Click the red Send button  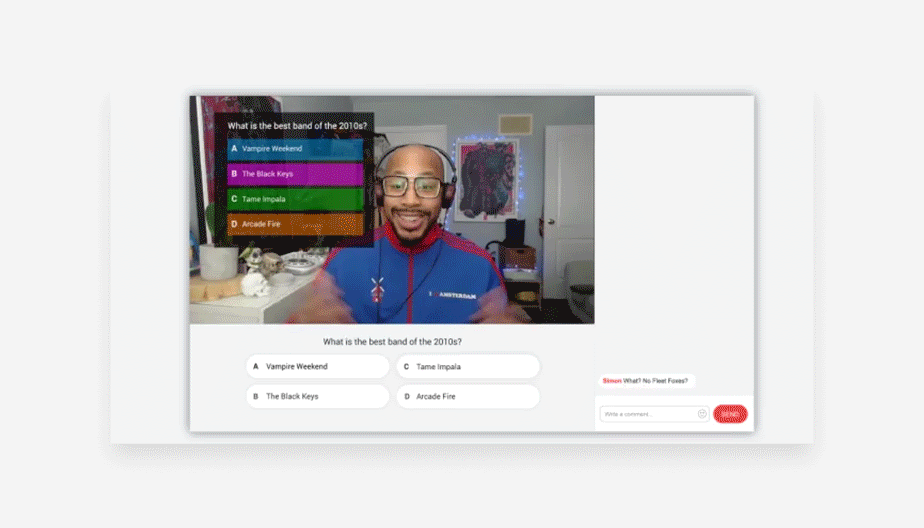[730, 414]
